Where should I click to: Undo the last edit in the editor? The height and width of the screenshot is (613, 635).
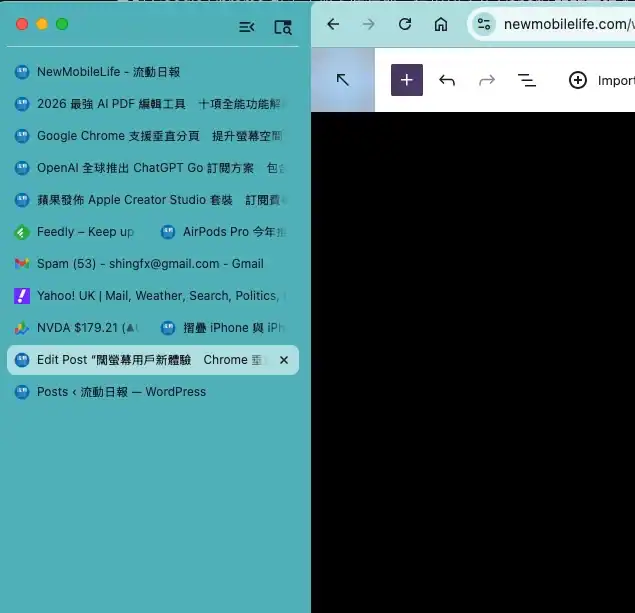tap(447, 80)
